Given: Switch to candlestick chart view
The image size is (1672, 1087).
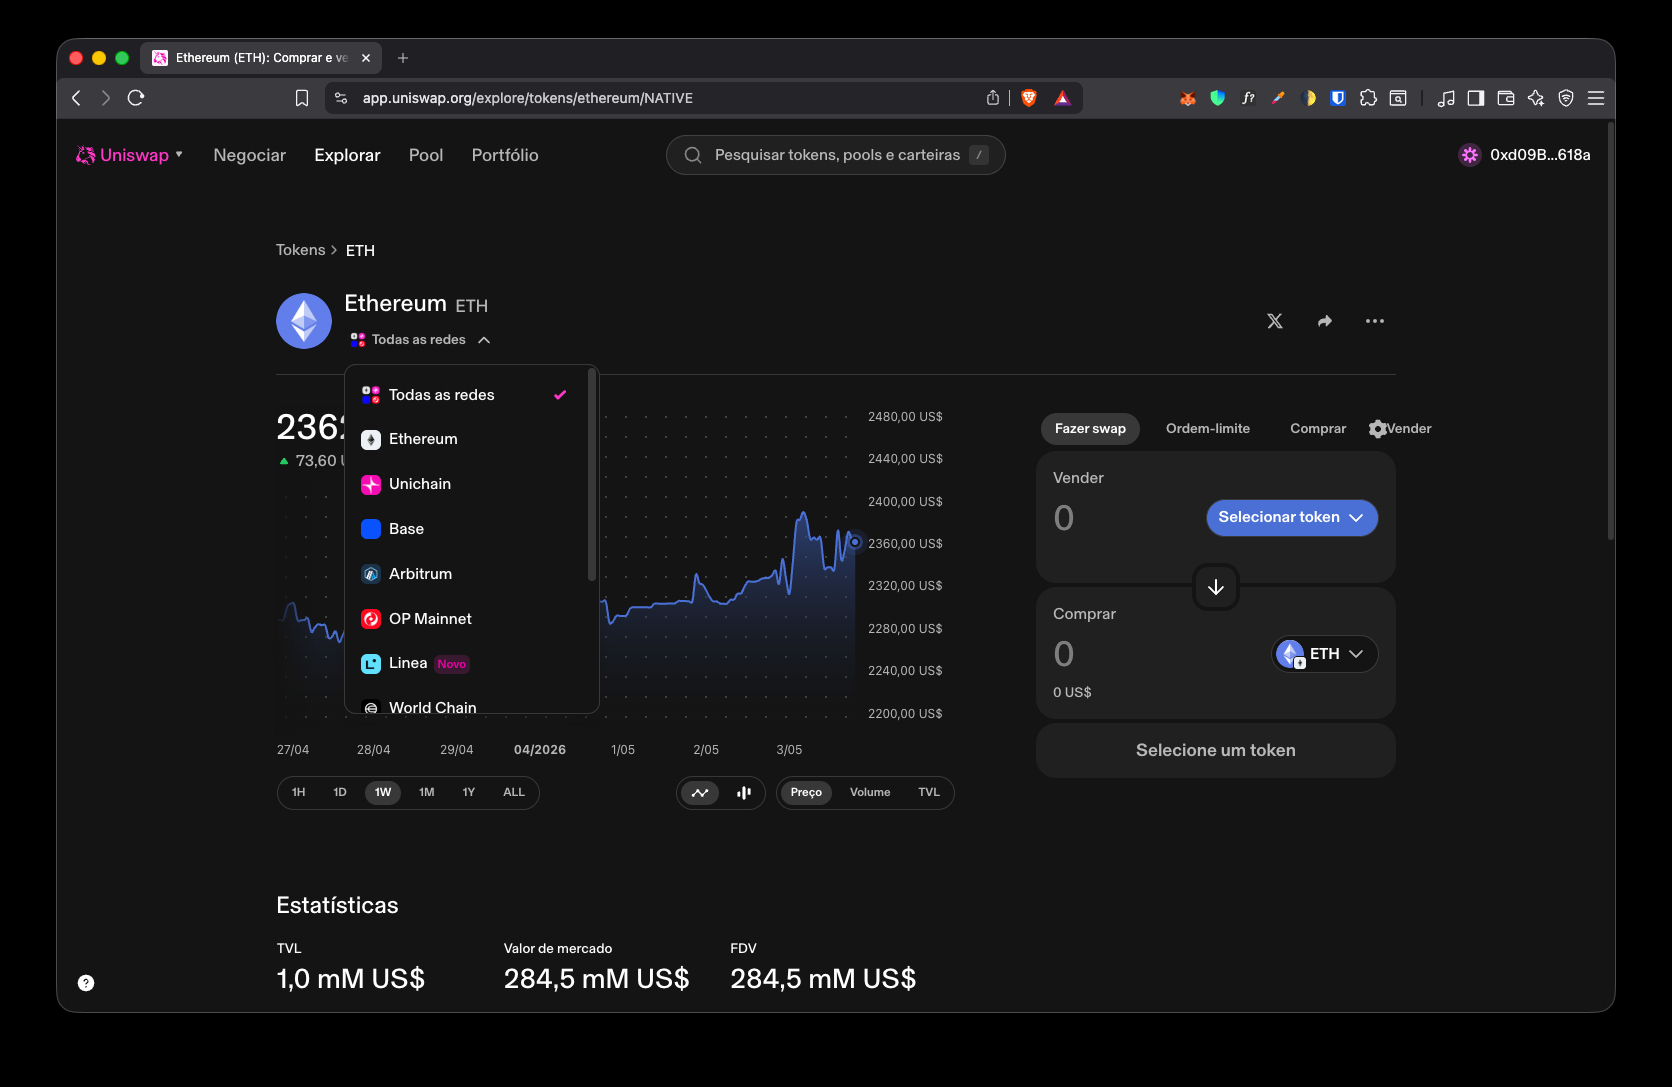Looking at the screenshot, I should (x=744, y=793).
